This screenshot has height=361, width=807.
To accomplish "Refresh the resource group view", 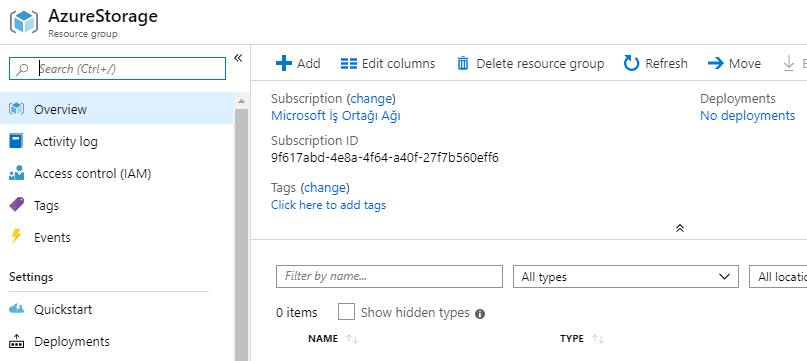I will (x=655, y=63).
